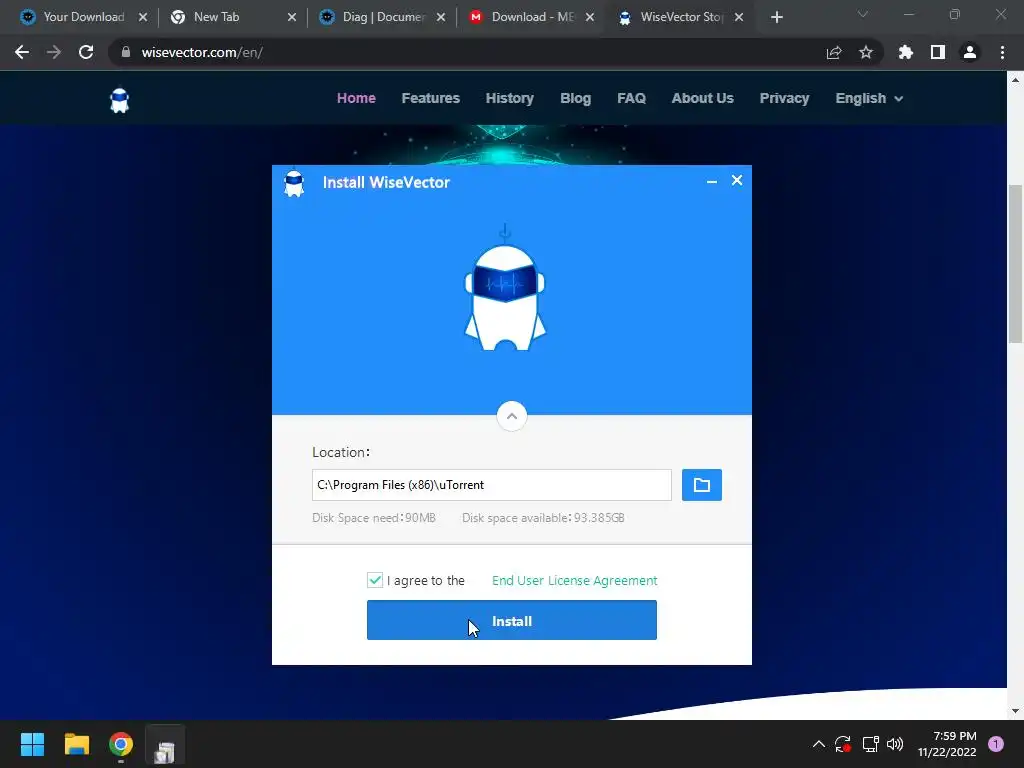Bookmark this page with star icon
The image size is (1024, 768).
point(865,52)
